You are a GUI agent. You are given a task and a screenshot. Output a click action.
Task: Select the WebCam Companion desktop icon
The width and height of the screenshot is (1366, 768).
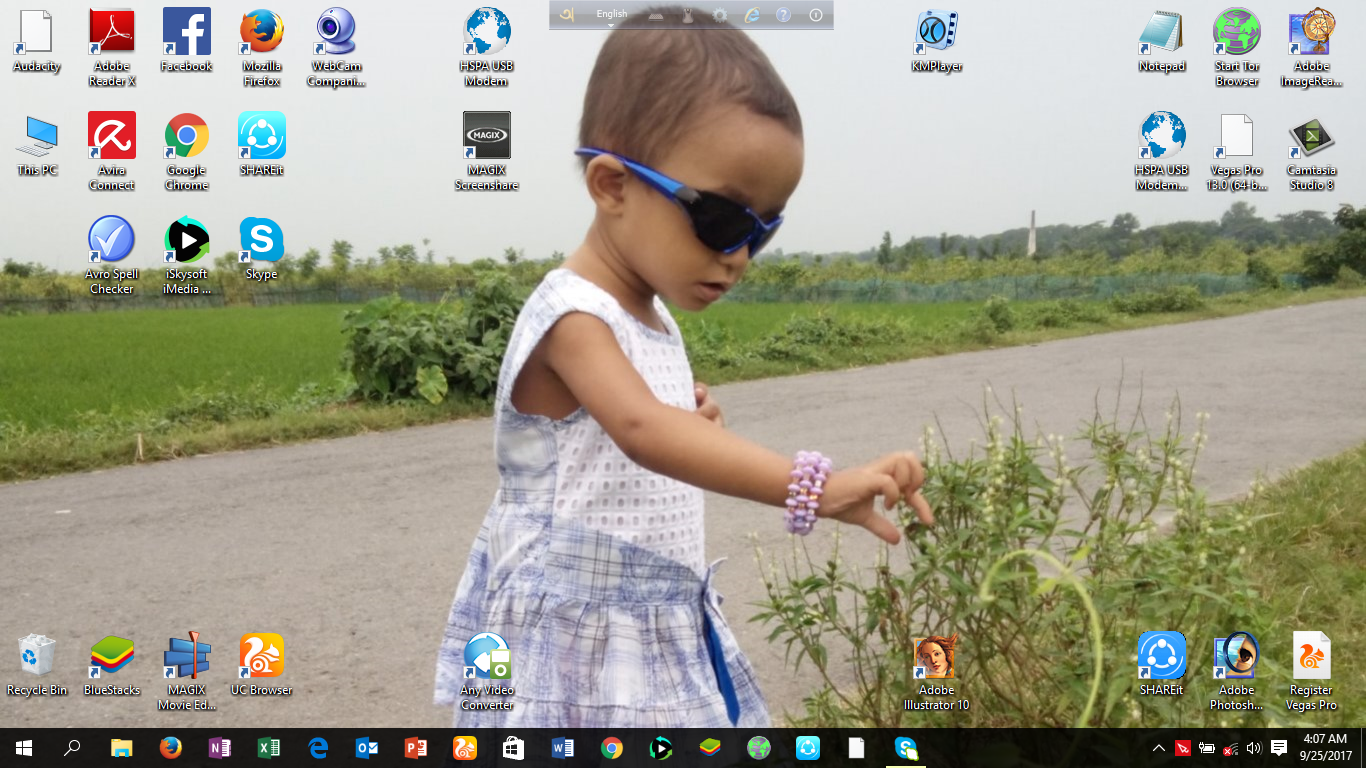pyautogui.click(x=336, y=48)
